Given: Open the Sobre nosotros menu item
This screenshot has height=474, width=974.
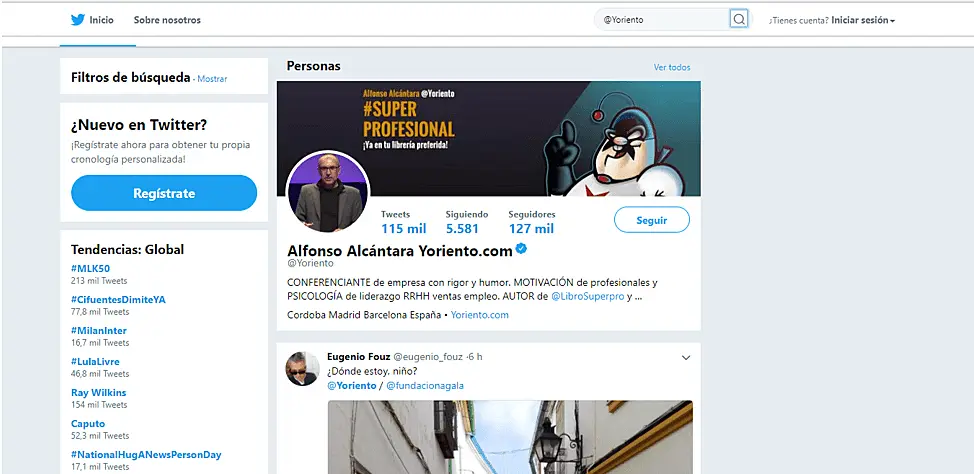Looking at the screenshot, I should tap(167, 20).
